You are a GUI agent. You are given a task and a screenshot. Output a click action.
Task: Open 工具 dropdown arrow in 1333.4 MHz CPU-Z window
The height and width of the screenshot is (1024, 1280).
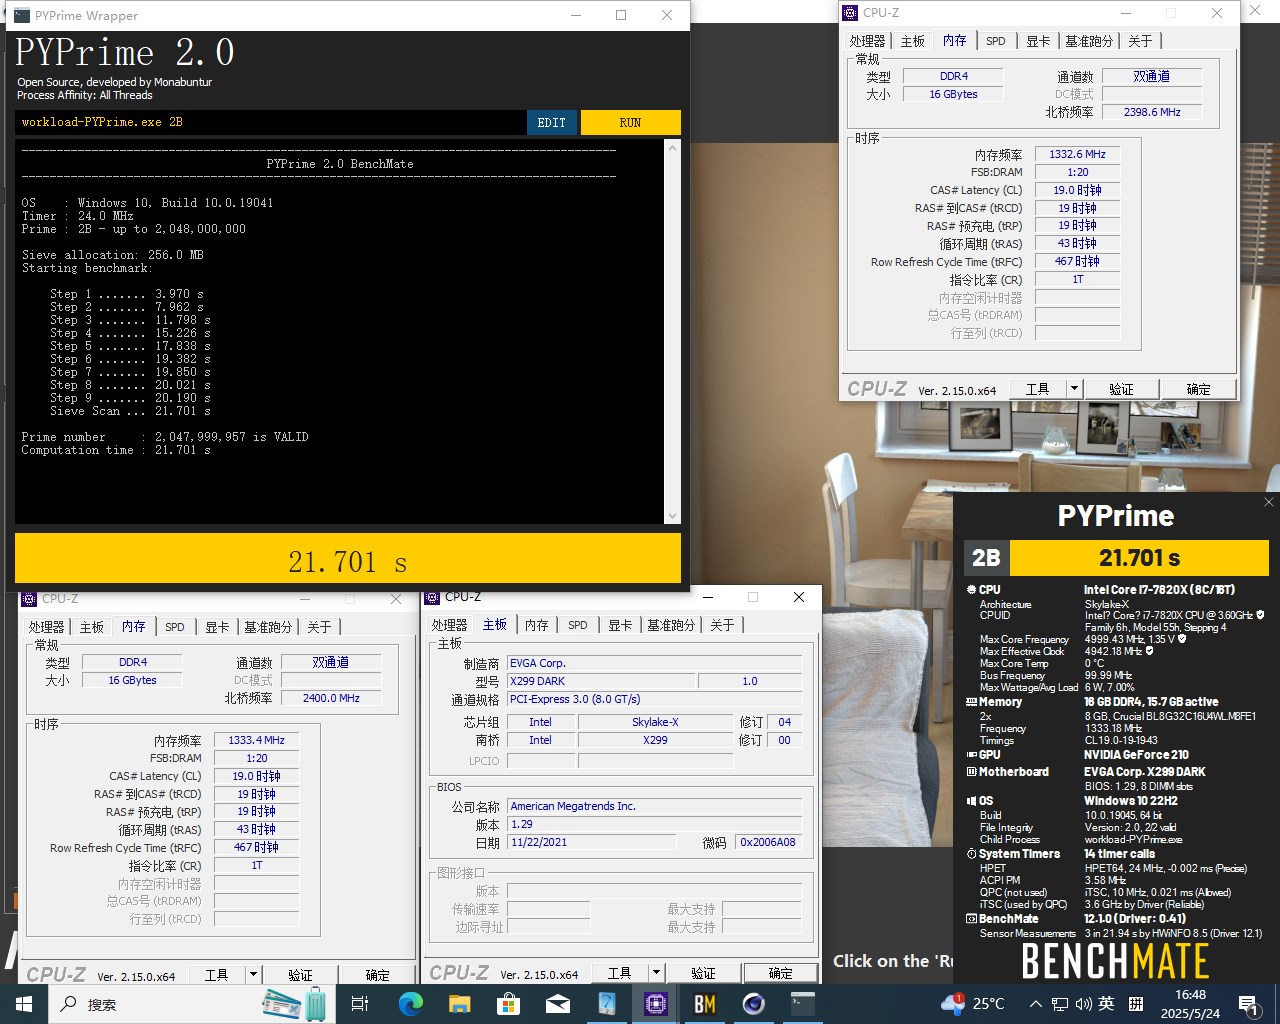(x=253, y=974)
